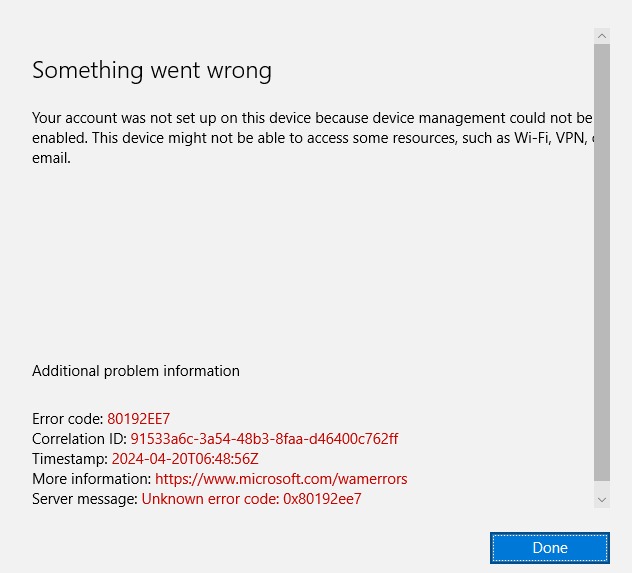The width and height of the screenshot is (632, 573).
Task: Click the Done button
Action: pos(550,548)
